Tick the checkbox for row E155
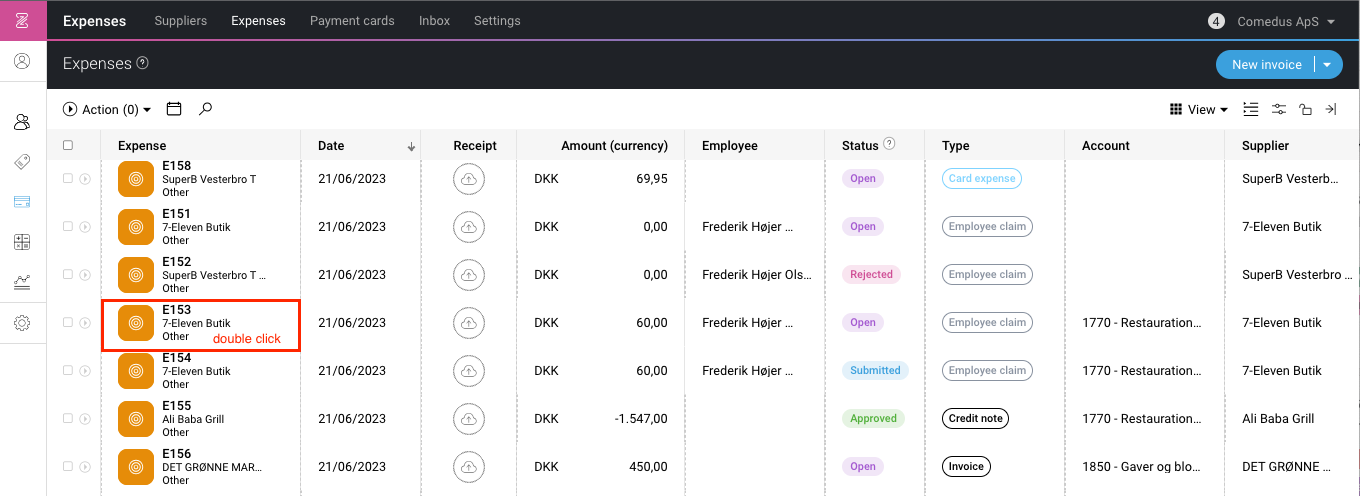The image size is (1360, 496). coord(68,418)
